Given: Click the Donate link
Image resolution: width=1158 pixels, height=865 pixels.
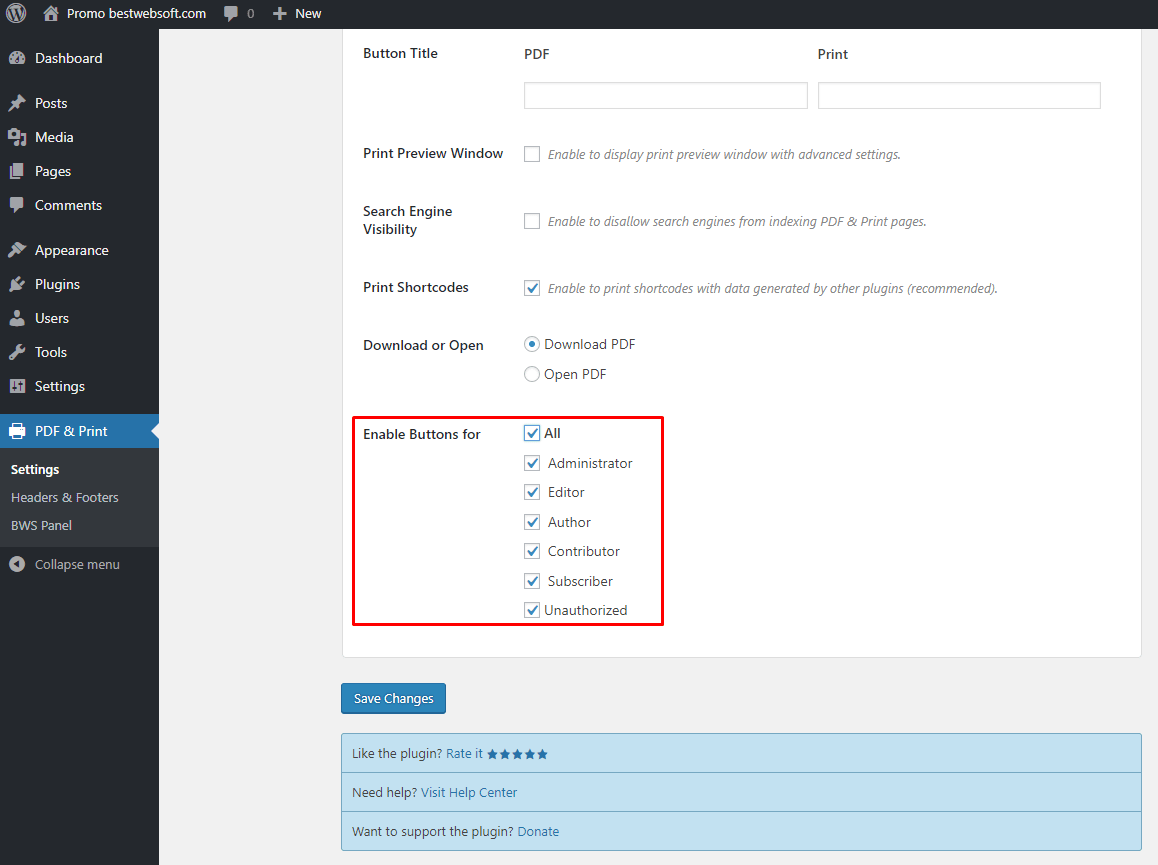Looking at the screenshot, I should pos(538,832).
